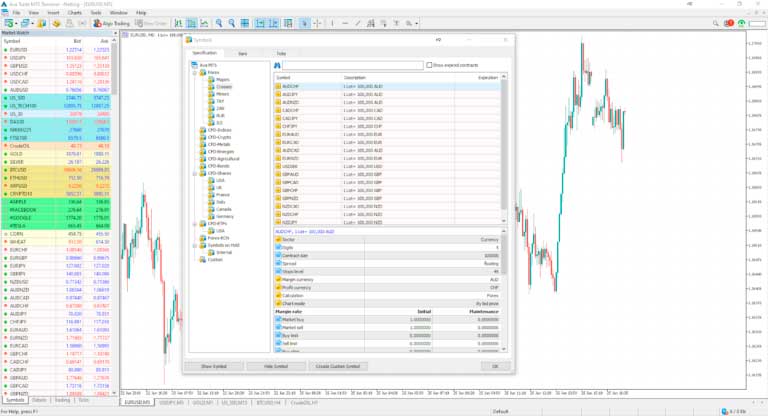Zoom in the chart with magnifier plus

point(219,23)
